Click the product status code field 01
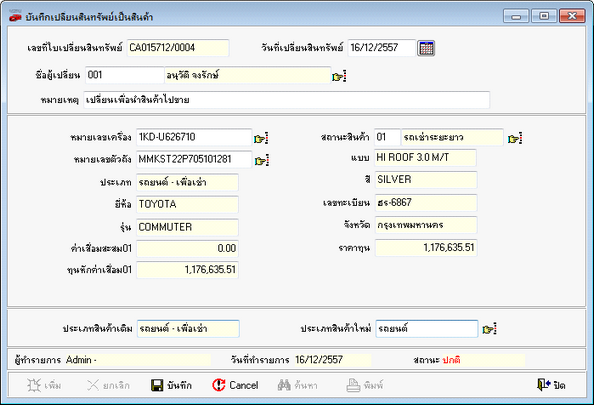Image resolution: width=594 pixels, height=405 pixels. pos(387,137)
